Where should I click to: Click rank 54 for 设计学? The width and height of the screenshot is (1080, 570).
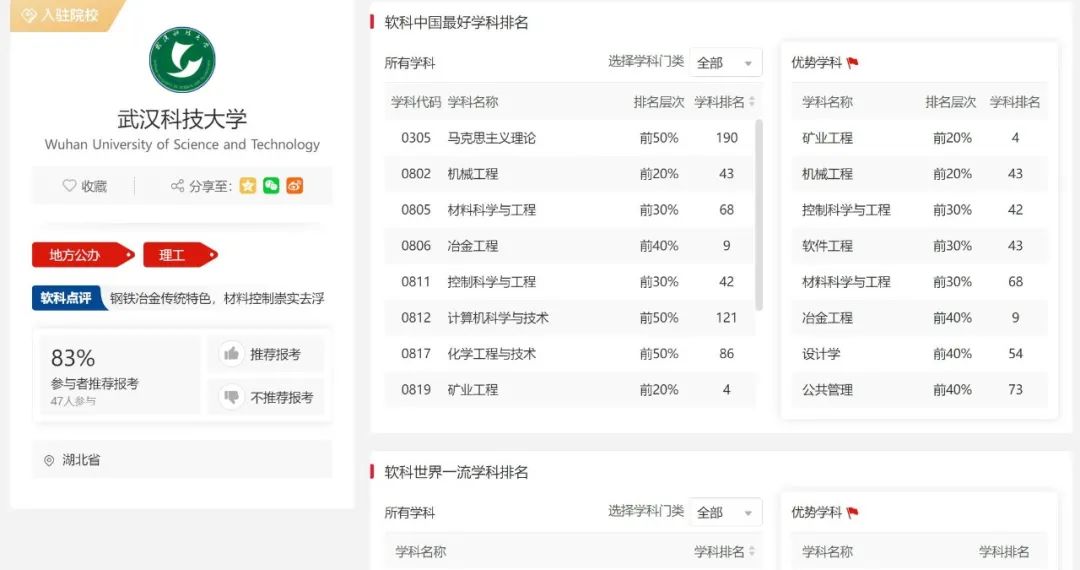[1015, 353]
